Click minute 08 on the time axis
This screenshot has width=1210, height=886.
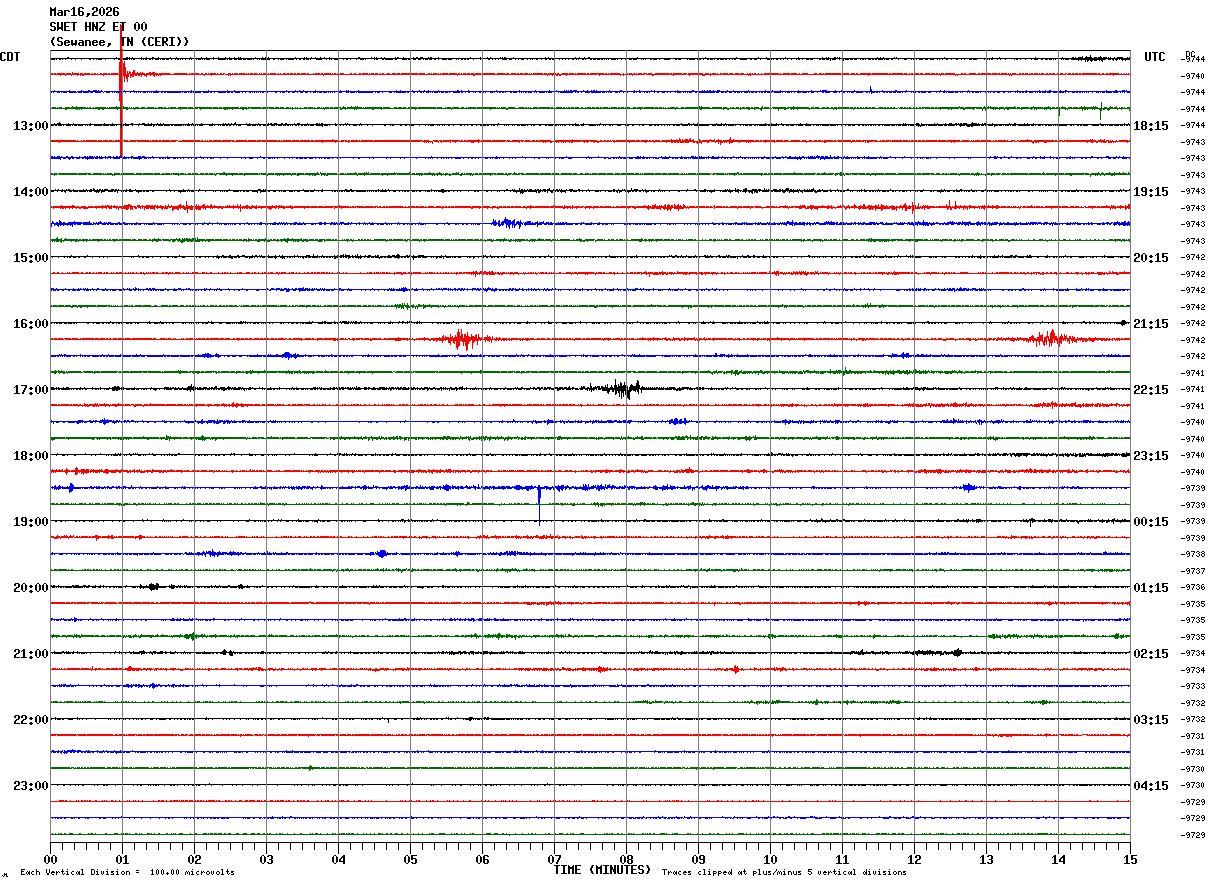tap(626, 859)
